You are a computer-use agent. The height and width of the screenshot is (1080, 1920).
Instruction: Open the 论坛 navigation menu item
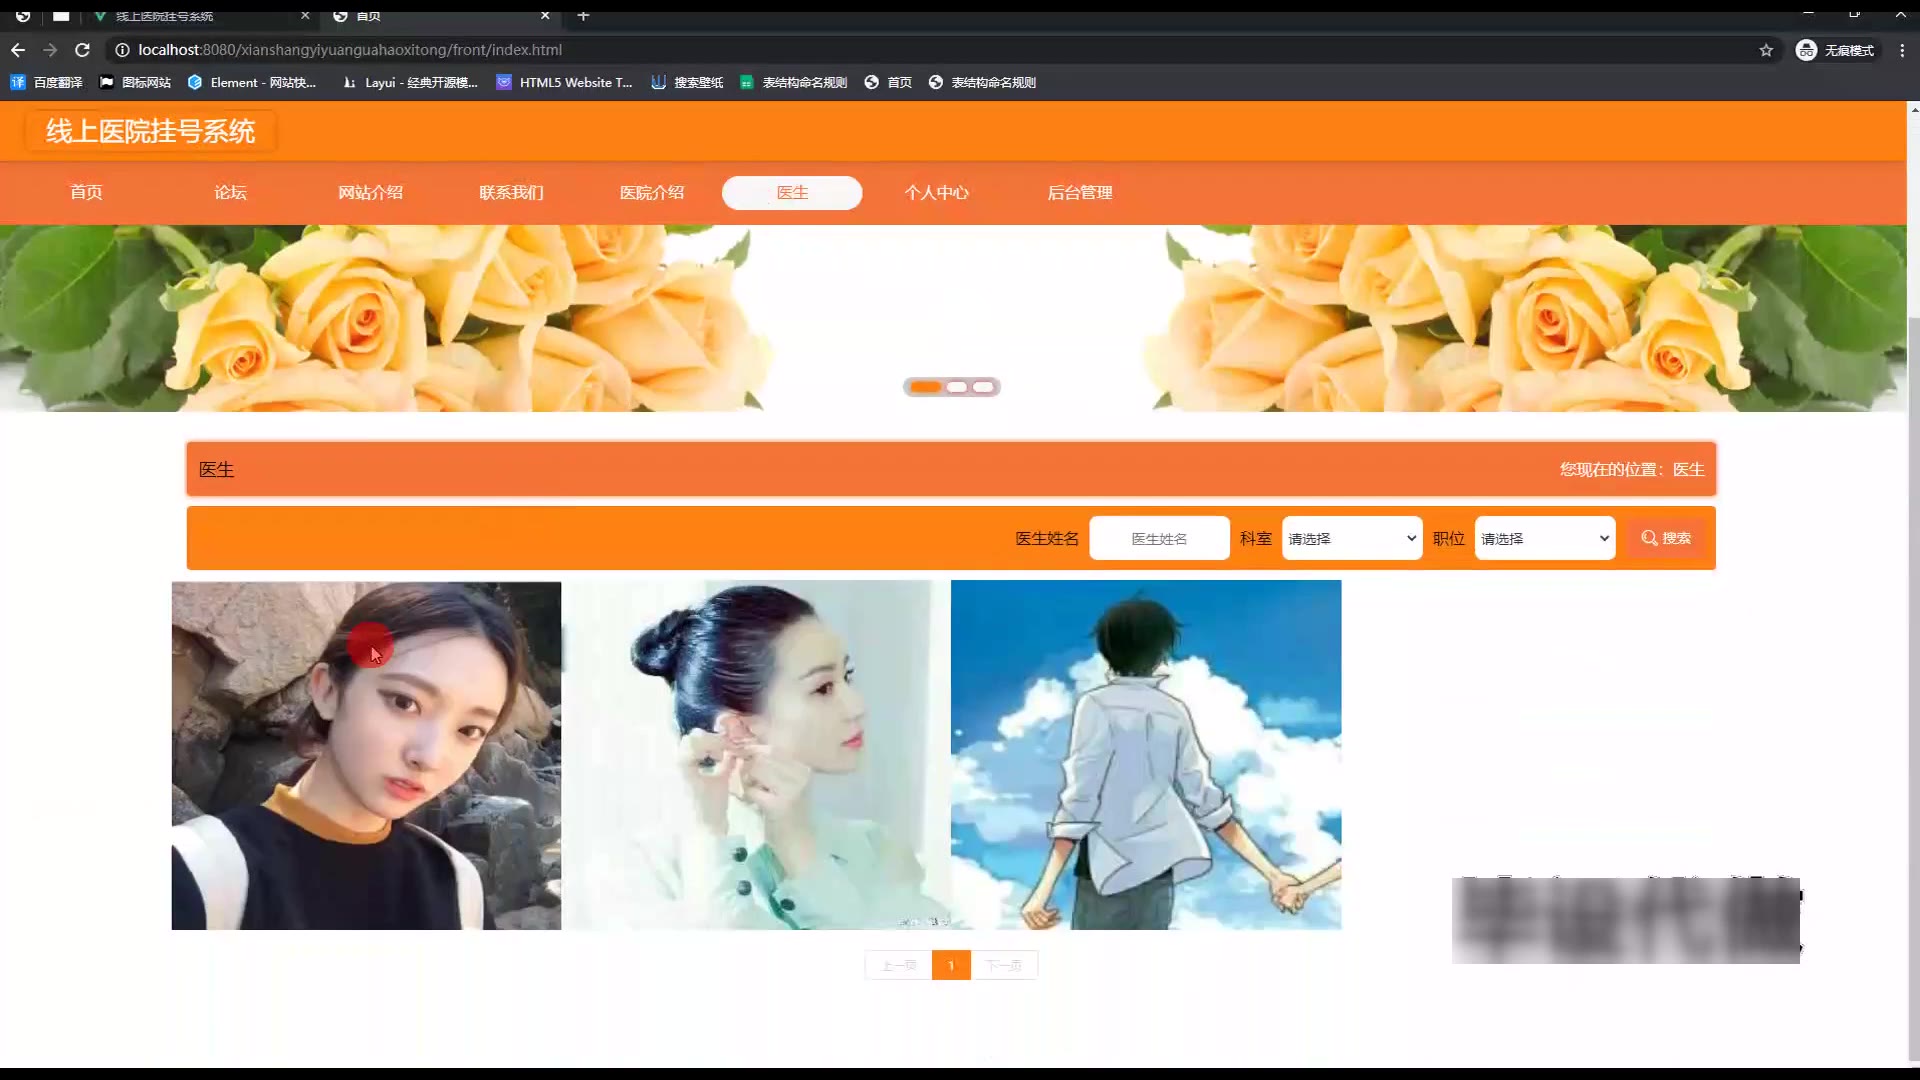[230, 193]
